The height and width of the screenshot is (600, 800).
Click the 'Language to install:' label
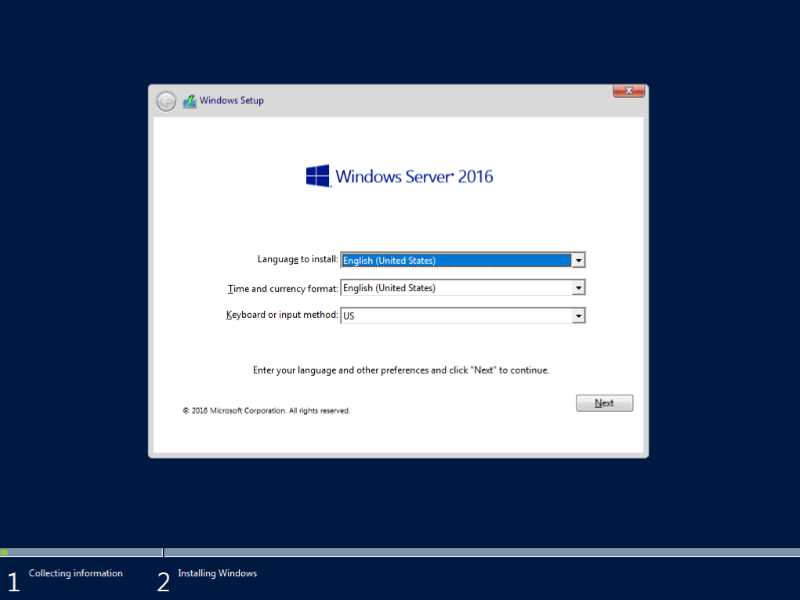point(297,259)
